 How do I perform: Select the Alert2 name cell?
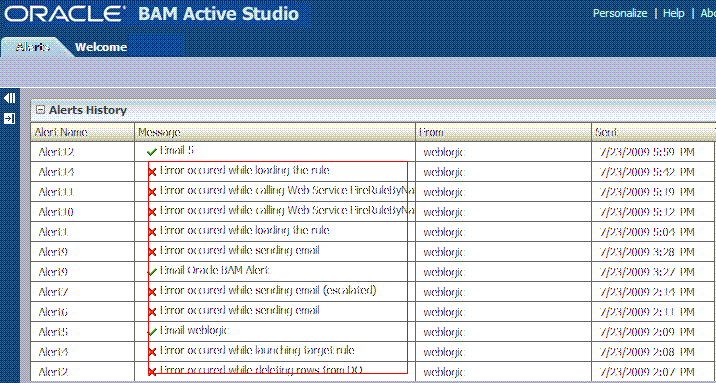pos(83,371)
